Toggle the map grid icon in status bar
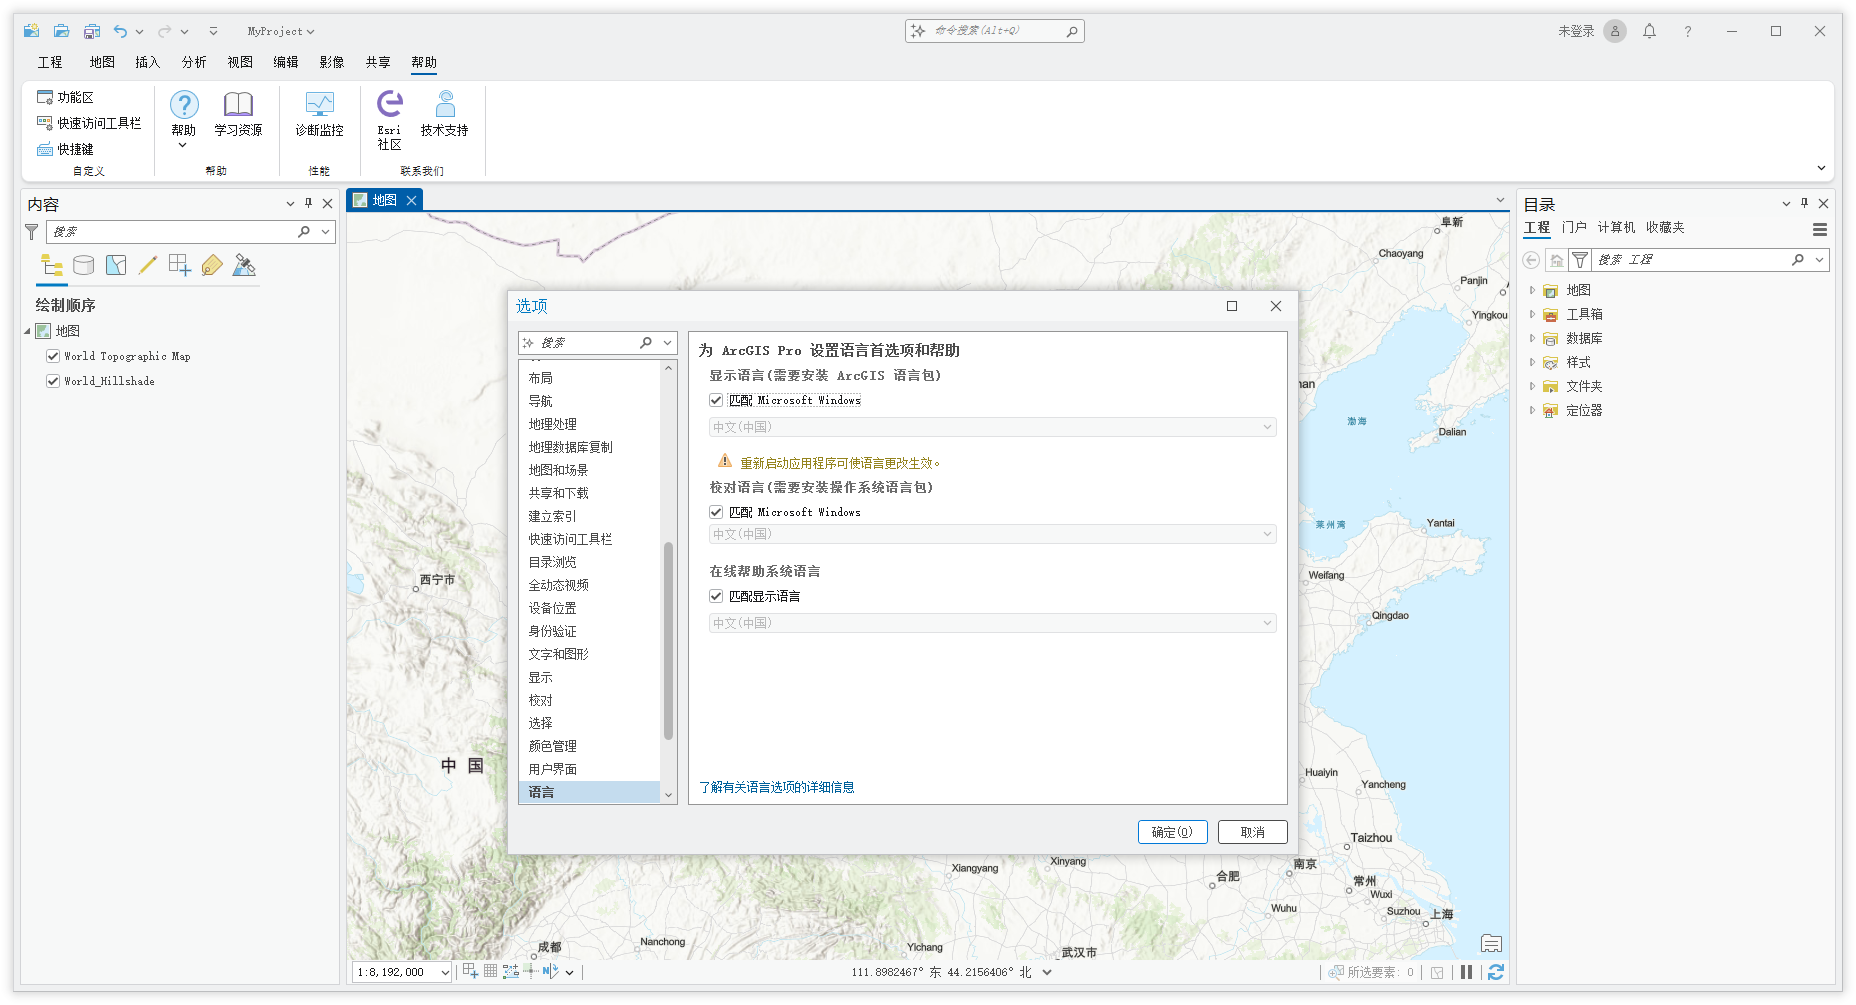This screenshot has width=1856, height=1005. pos(490,971)
